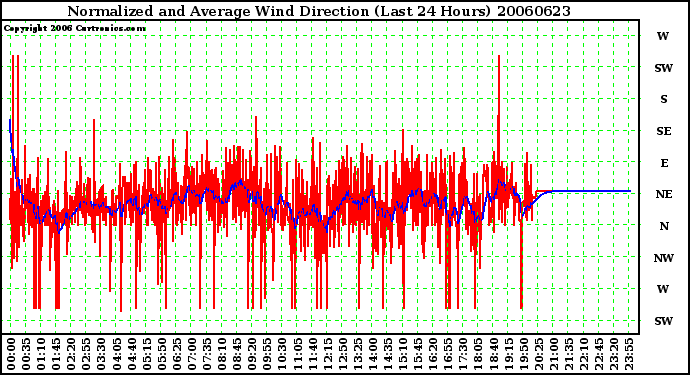Click the 19:50 time axis label
The image size is (690, 375).
tap(523, 354)
